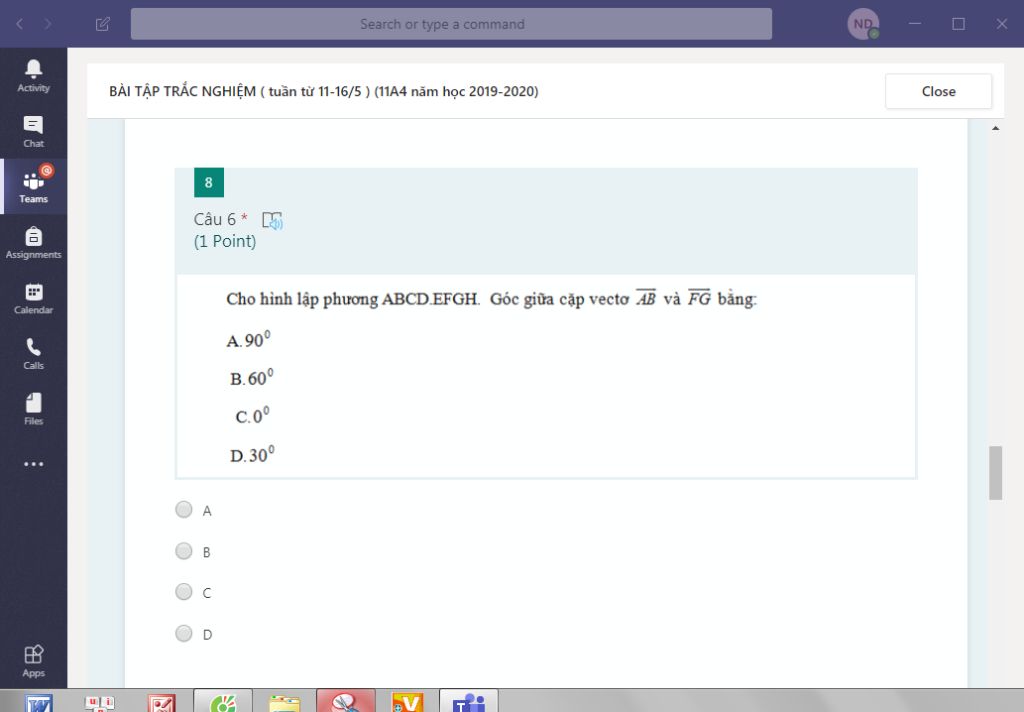This screenshot has height=712, width=1024.
Task: Open Microsoft Word from the taskbar
Action: click(x=39, y=702)
